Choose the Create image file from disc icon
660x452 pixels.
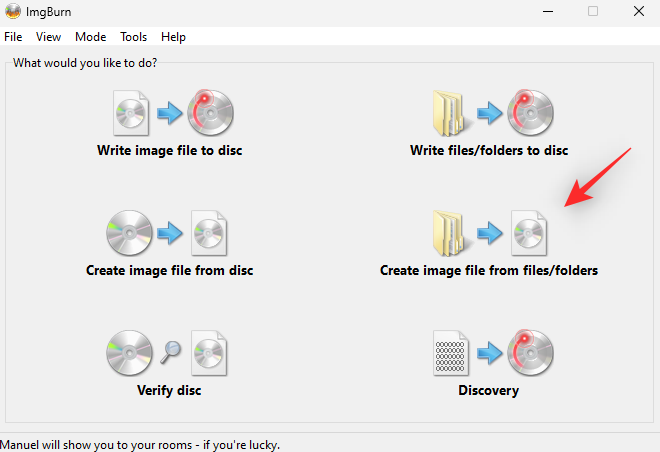(167, 233)
